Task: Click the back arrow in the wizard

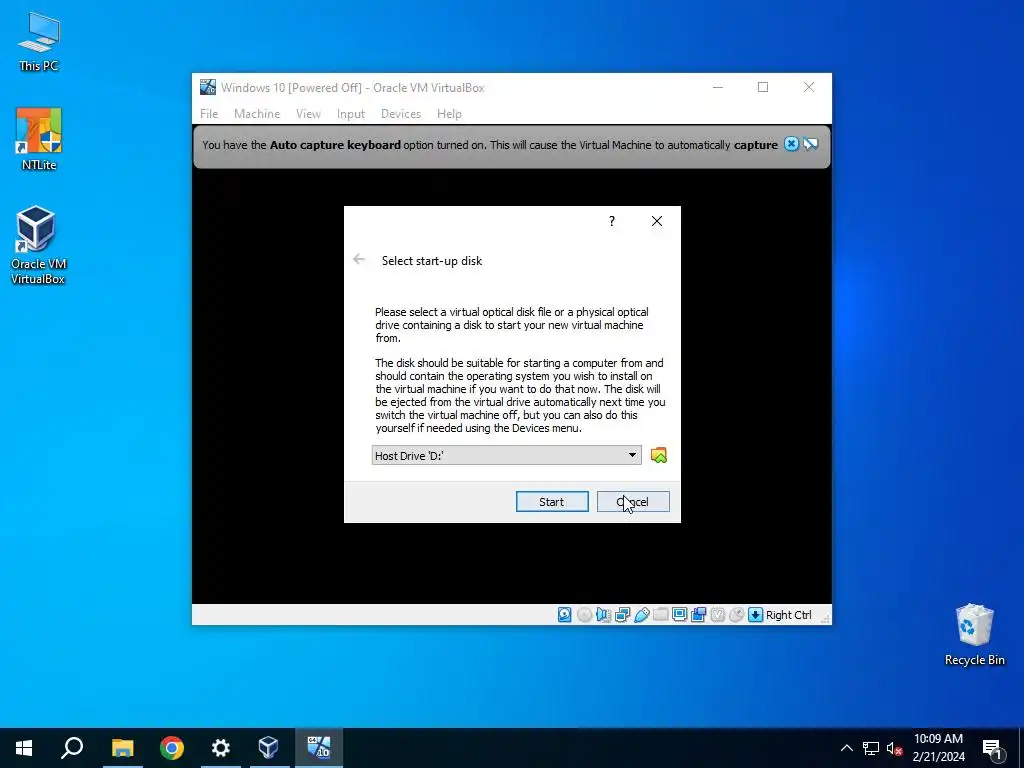Action: 359,259
